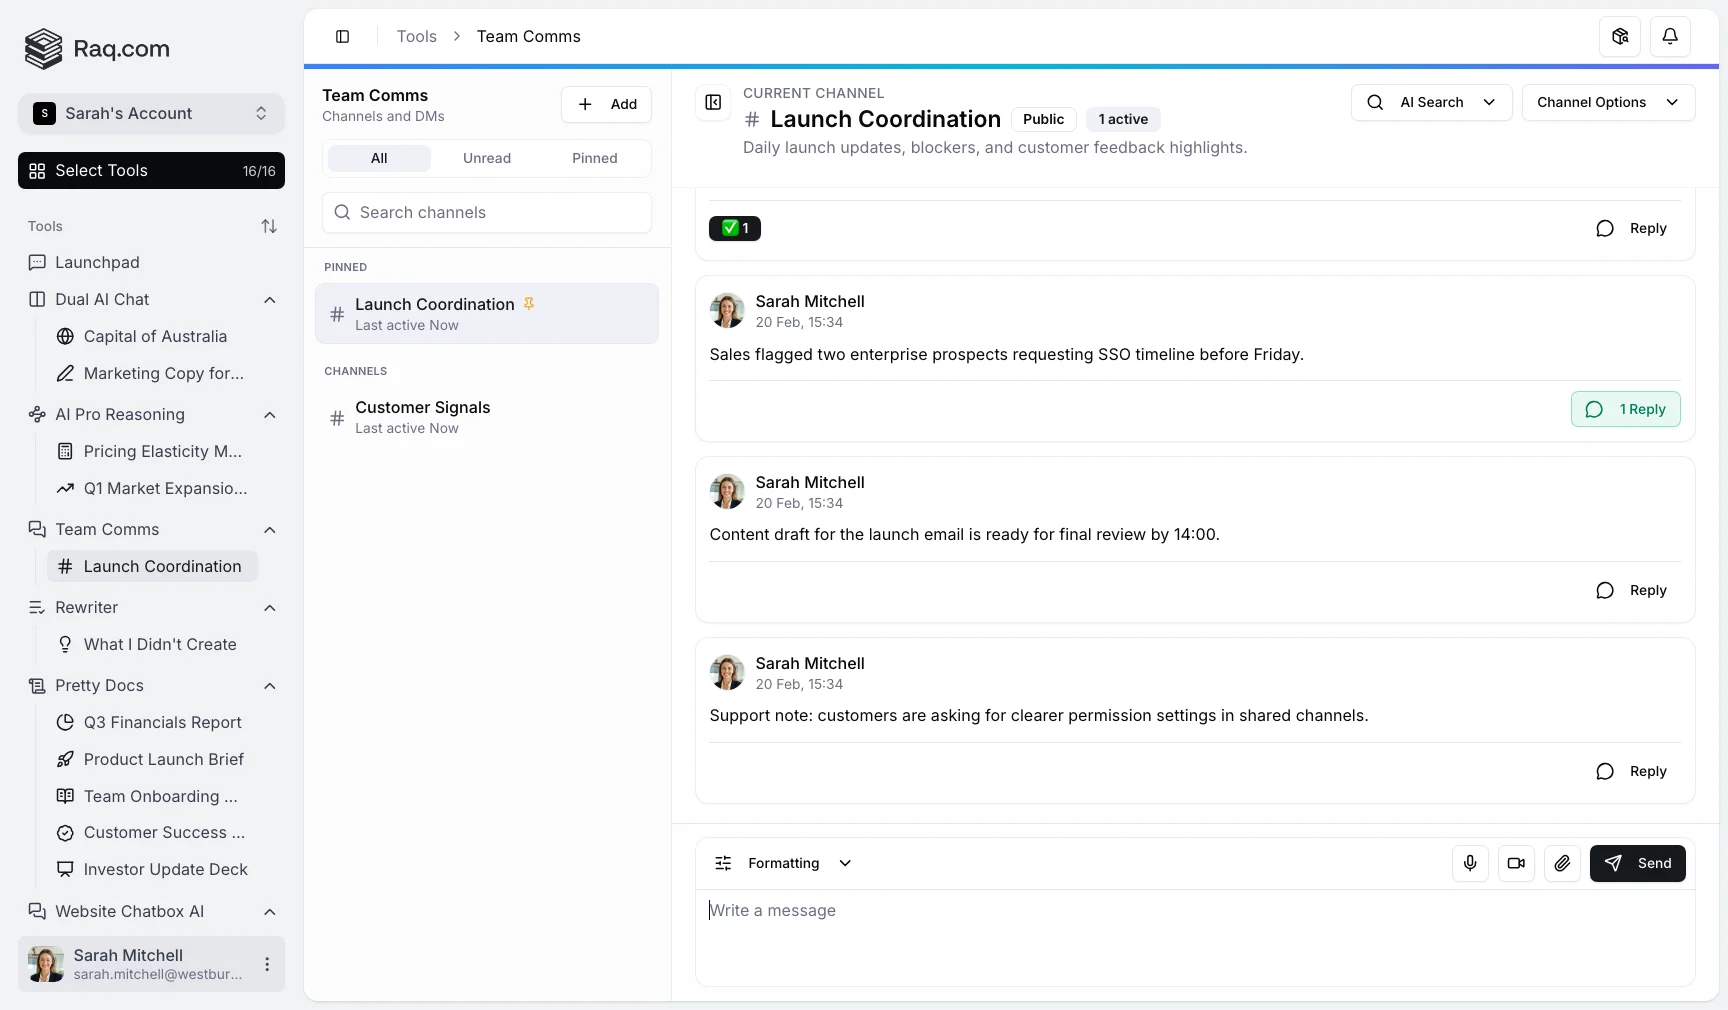
Task: Collapse the AI Pro Reasoning section
Action: coord(269,416)
